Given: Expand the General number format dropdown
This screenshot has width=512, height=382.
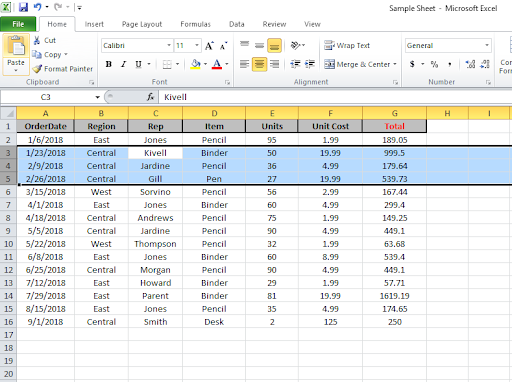Looking at the screenshot, I should pos(487,45).
